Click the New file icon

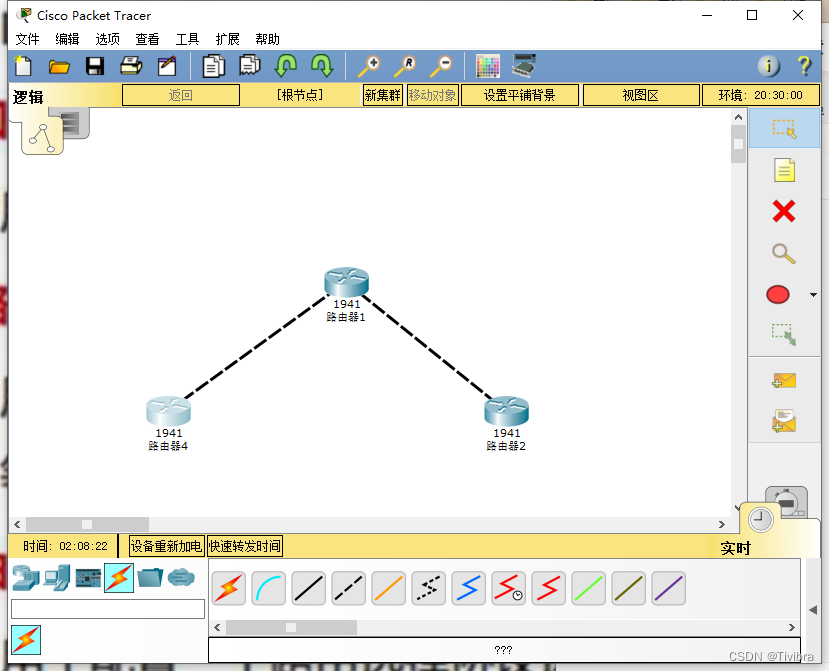pyautogui.click(x=23, y=66)
